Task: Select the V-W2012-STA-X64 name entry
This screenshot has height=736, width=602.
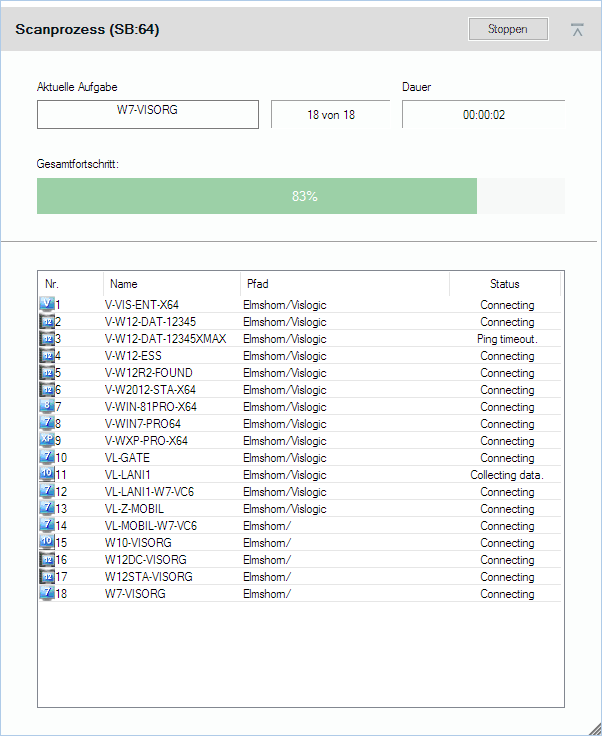Action: click(x=150, y=390)
